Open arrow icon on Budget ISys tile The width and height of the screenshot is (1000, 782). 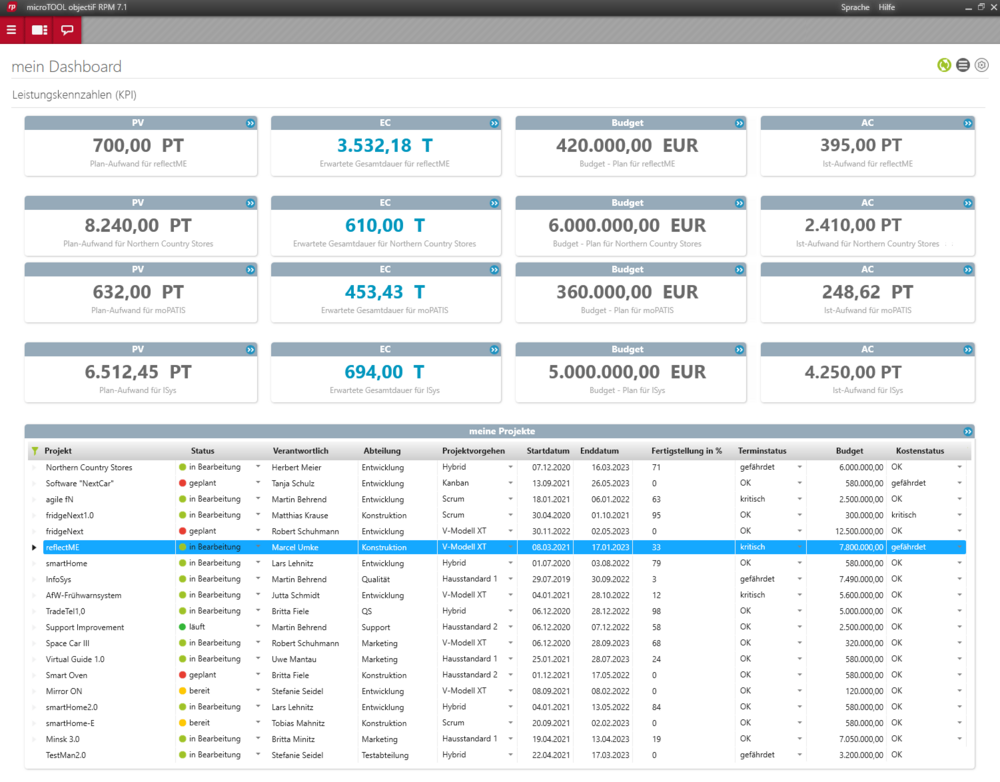point(740,350)
